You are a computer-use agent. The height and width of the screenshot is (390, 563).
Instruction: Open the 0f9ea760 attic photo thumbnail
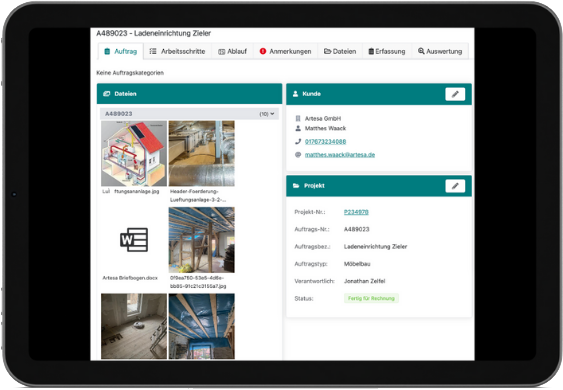(201, 240)
